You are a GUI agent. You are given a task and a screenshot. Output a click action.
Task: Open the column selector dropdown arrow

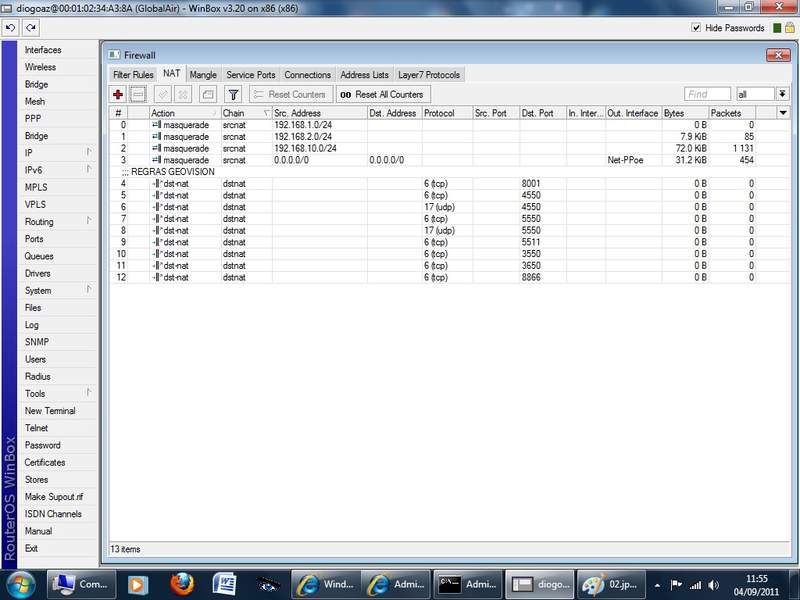783,113
